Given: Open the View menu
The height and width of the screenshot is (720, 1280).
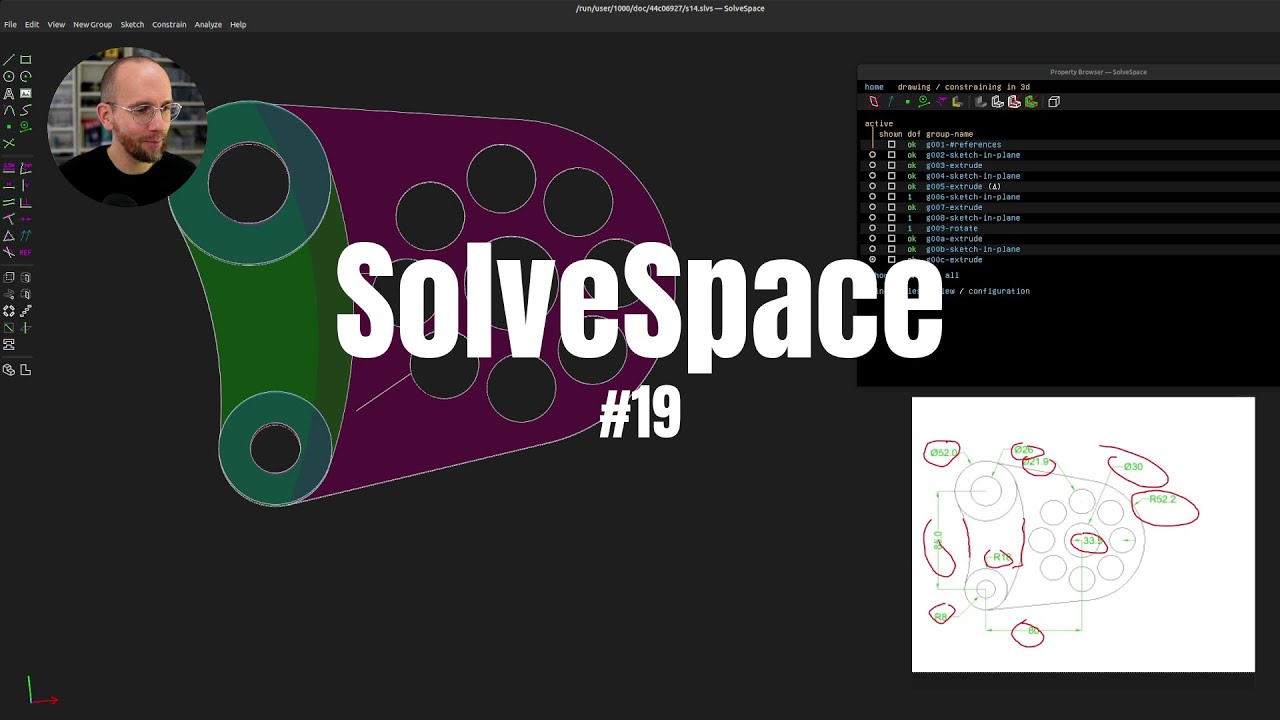Looking at the screenshot, I should (56, 24).
